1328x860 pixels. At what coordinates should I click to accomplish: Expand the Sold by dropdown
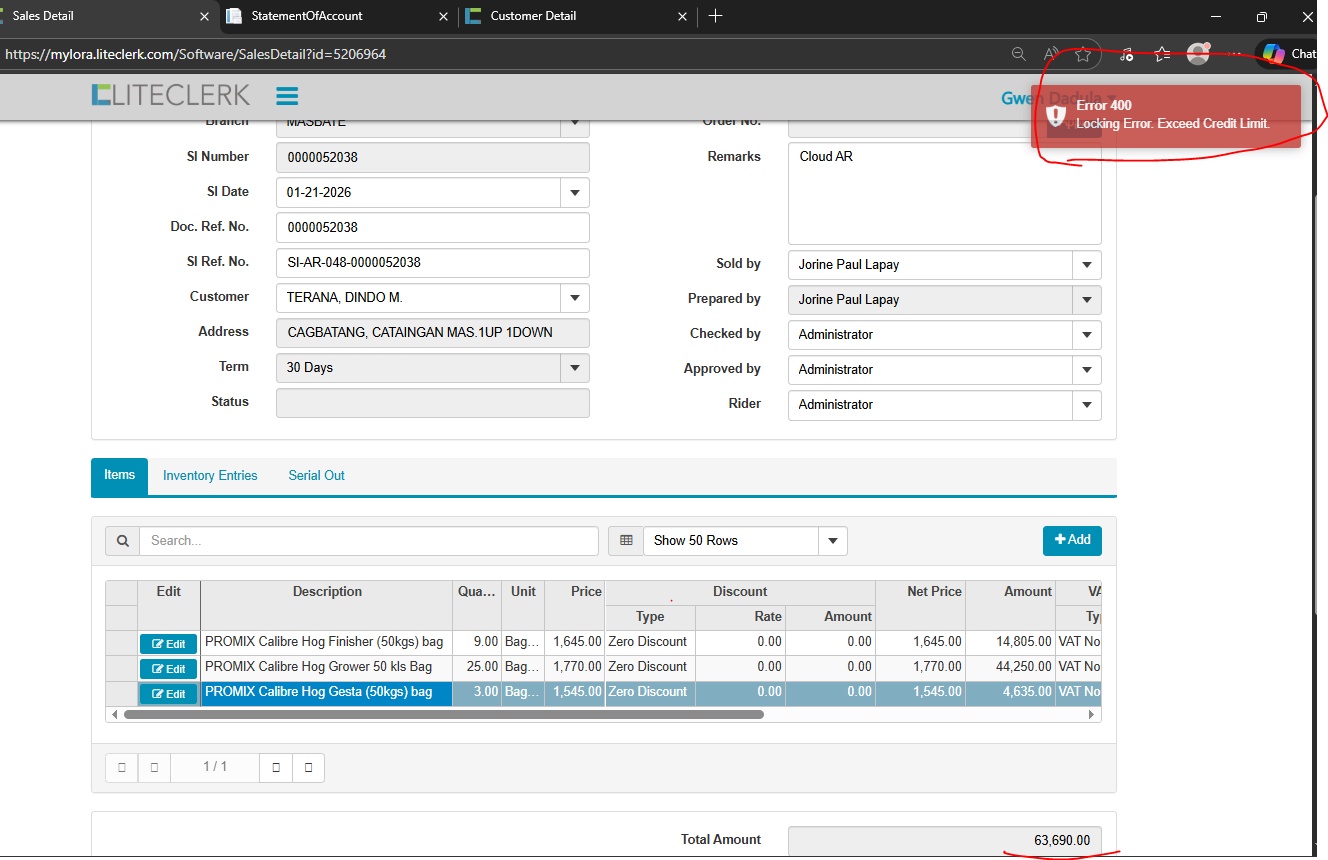pos(1086,265)
